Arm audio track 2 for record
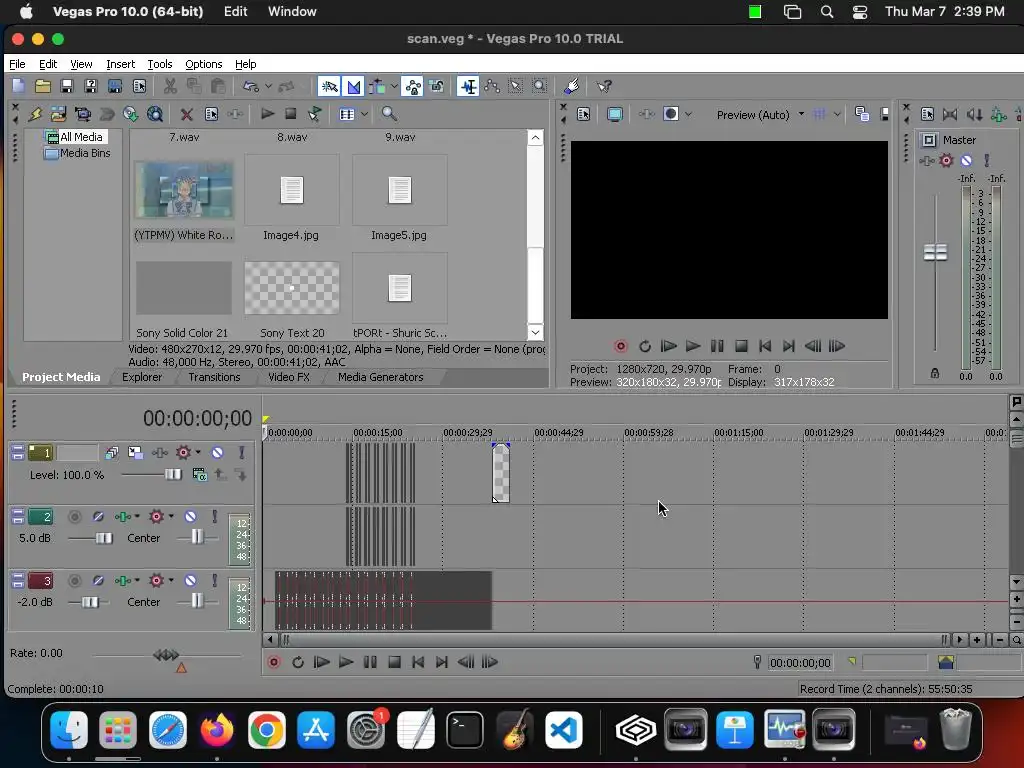Image resolution: width=1024 pixels, height=768 pixels. [x=75, y=517]
